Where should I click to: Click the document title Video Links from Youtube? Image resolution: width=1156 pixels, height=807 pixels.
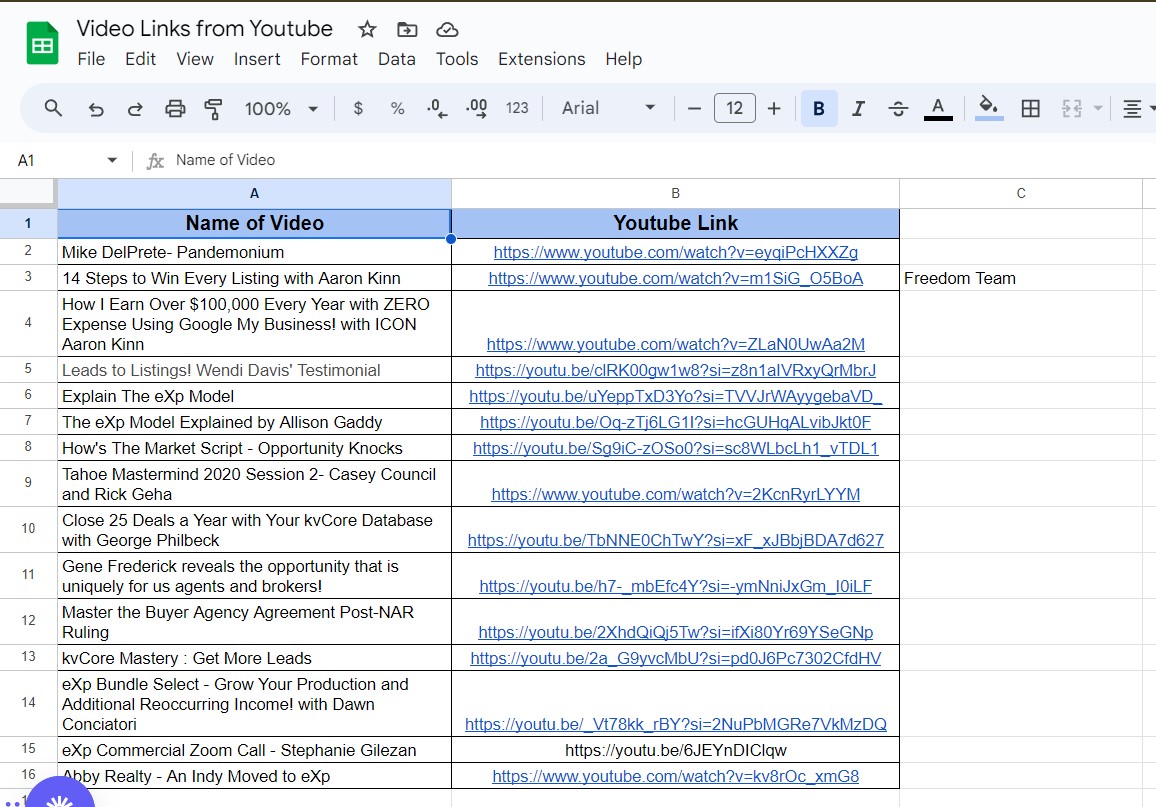[x=205, y=29]
